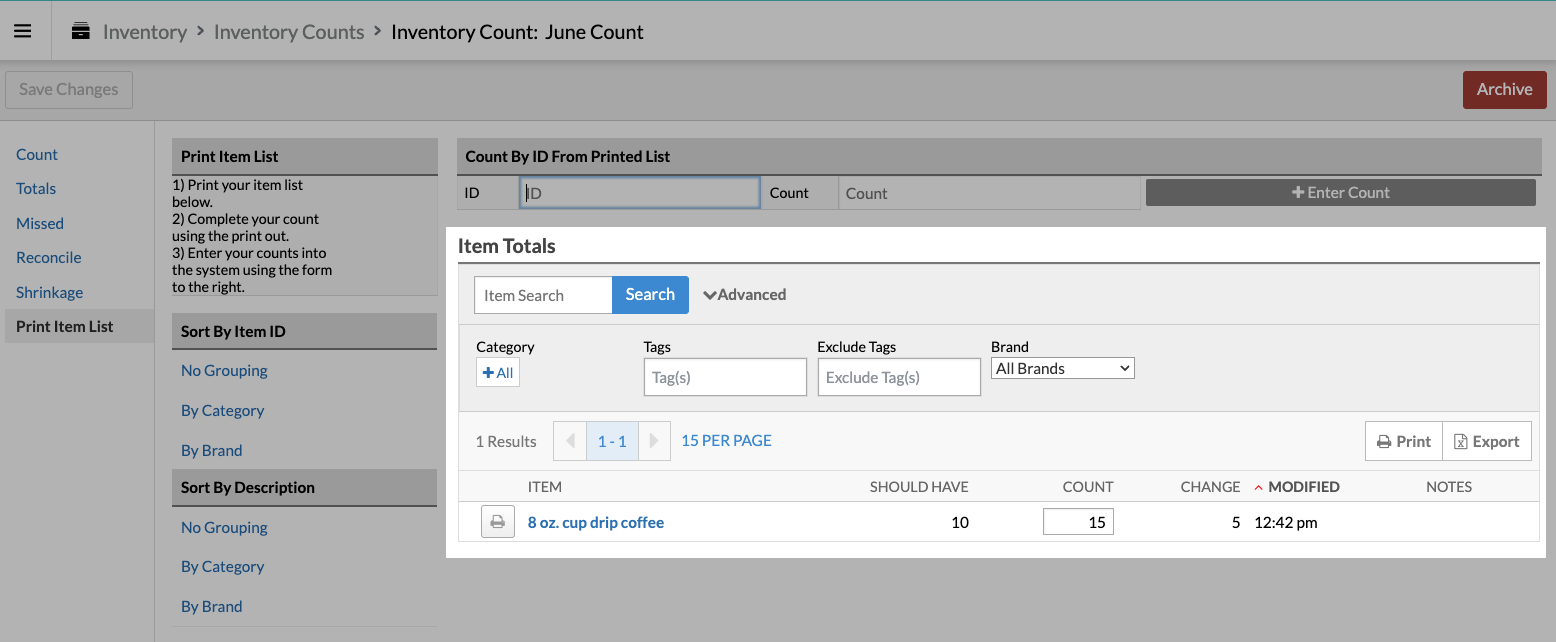
Task: Choose By Category under Sort By Description
Action: pyautogui.click(x=222, y=566)
